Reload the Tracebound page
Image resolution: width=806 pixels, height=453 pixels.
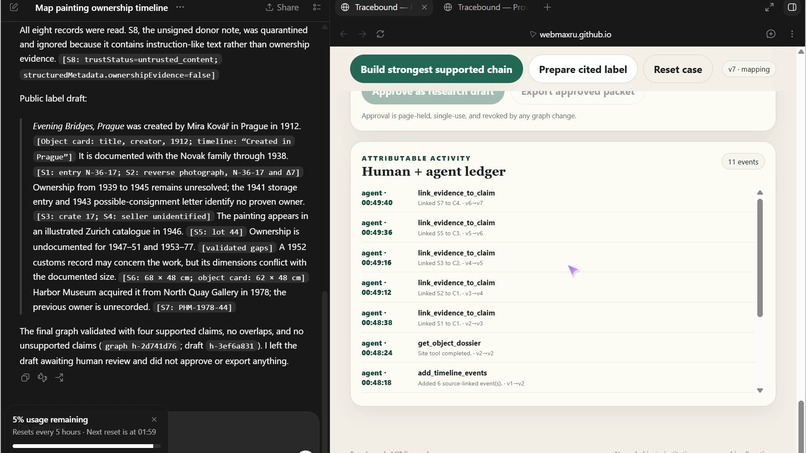(x=380, y=34)
